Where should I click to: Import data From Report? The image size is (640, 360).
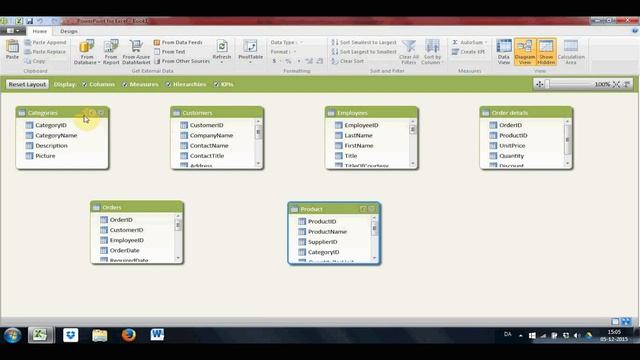click(111, 52)
